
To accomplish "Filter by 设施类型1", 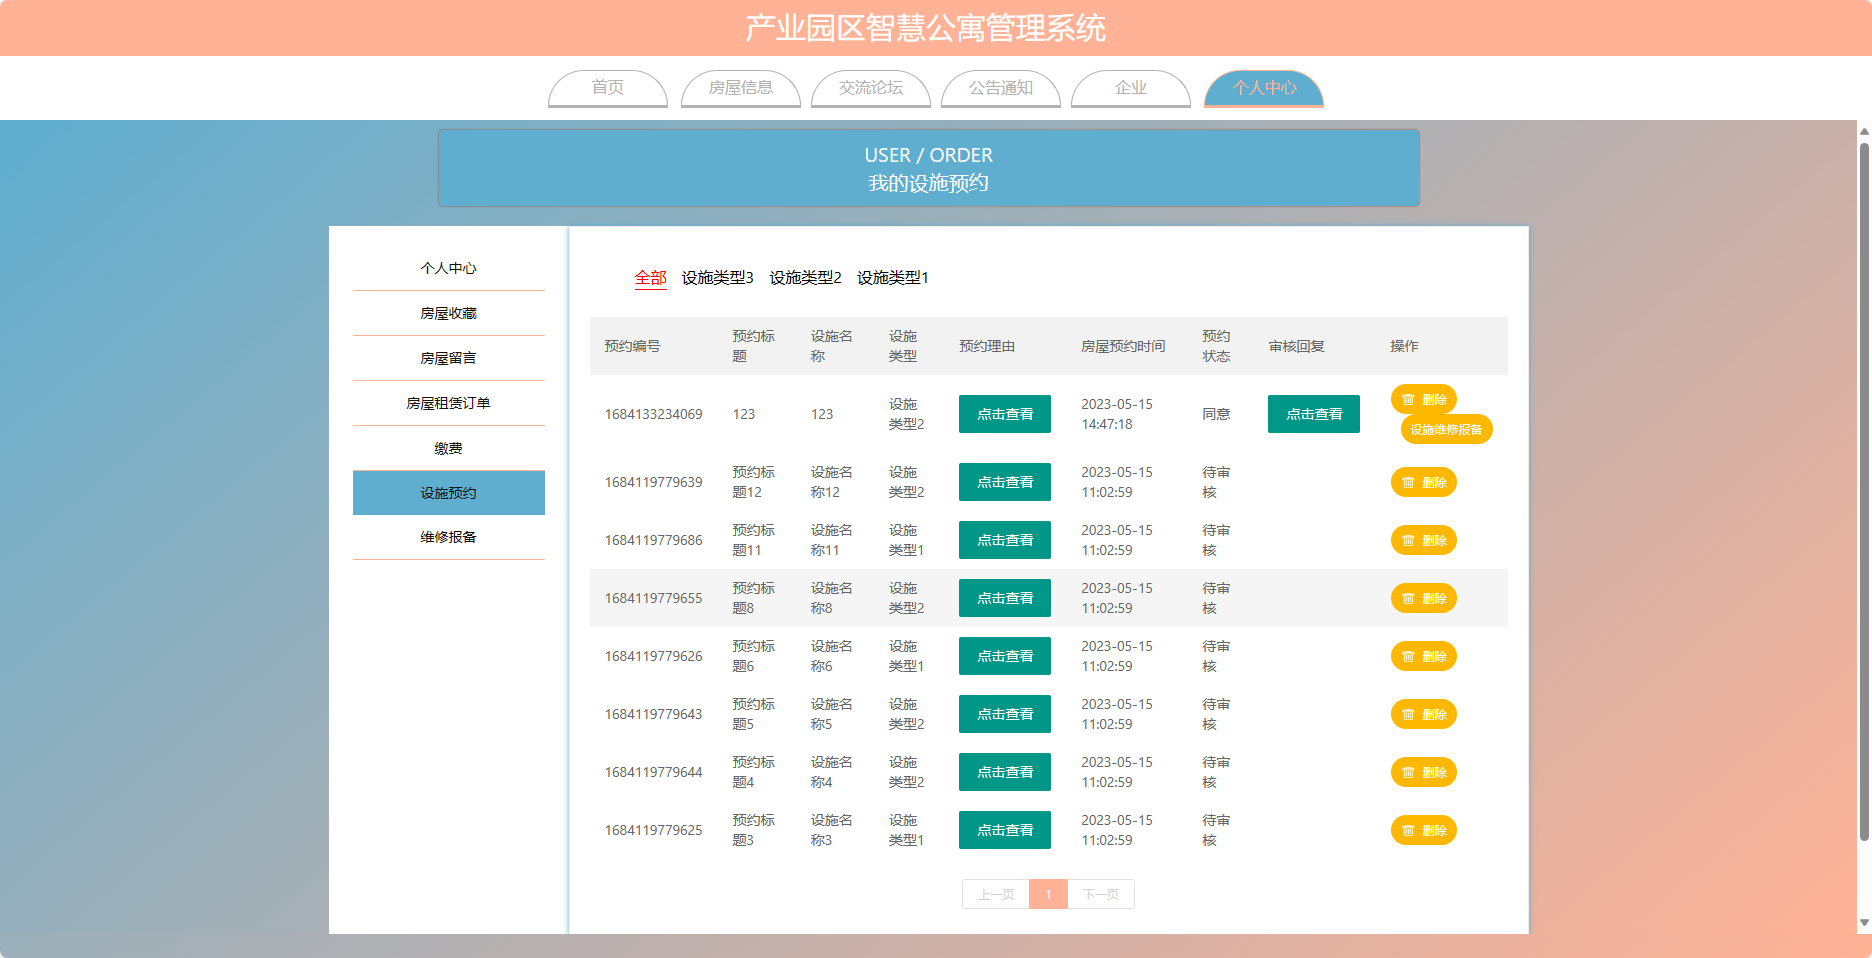I will point(893,278).
